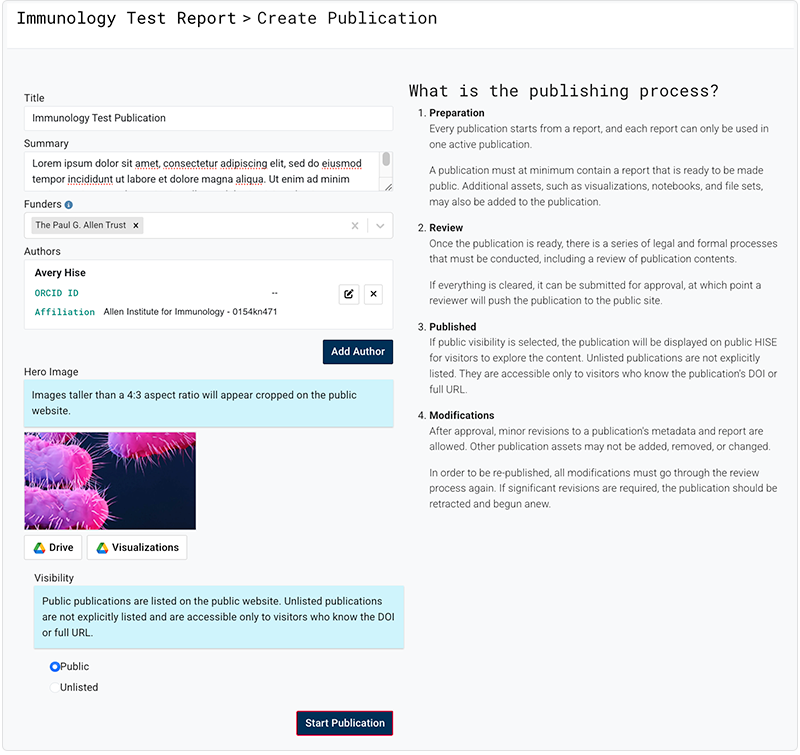The width and height of the screenshot is (800, 755).
Task: Click the Funders info icon
Action: point(69,205)
